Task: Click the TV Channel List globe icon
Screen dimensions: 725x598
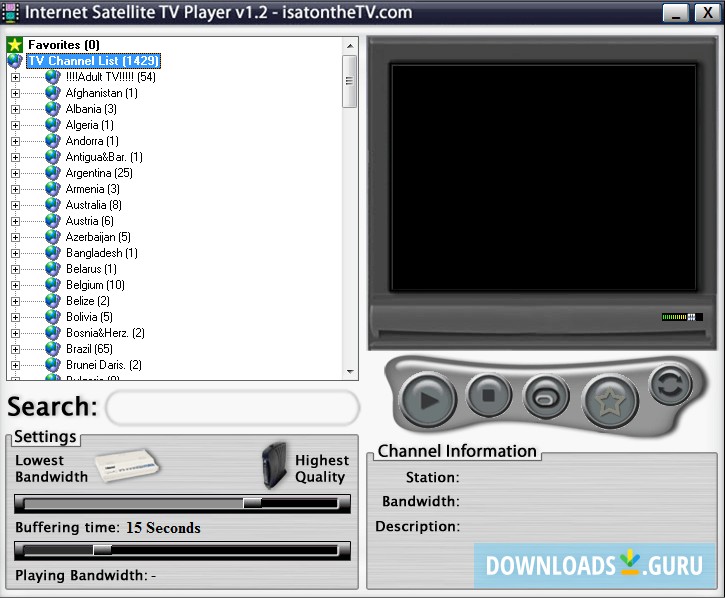Action: [x=15, y=61]
